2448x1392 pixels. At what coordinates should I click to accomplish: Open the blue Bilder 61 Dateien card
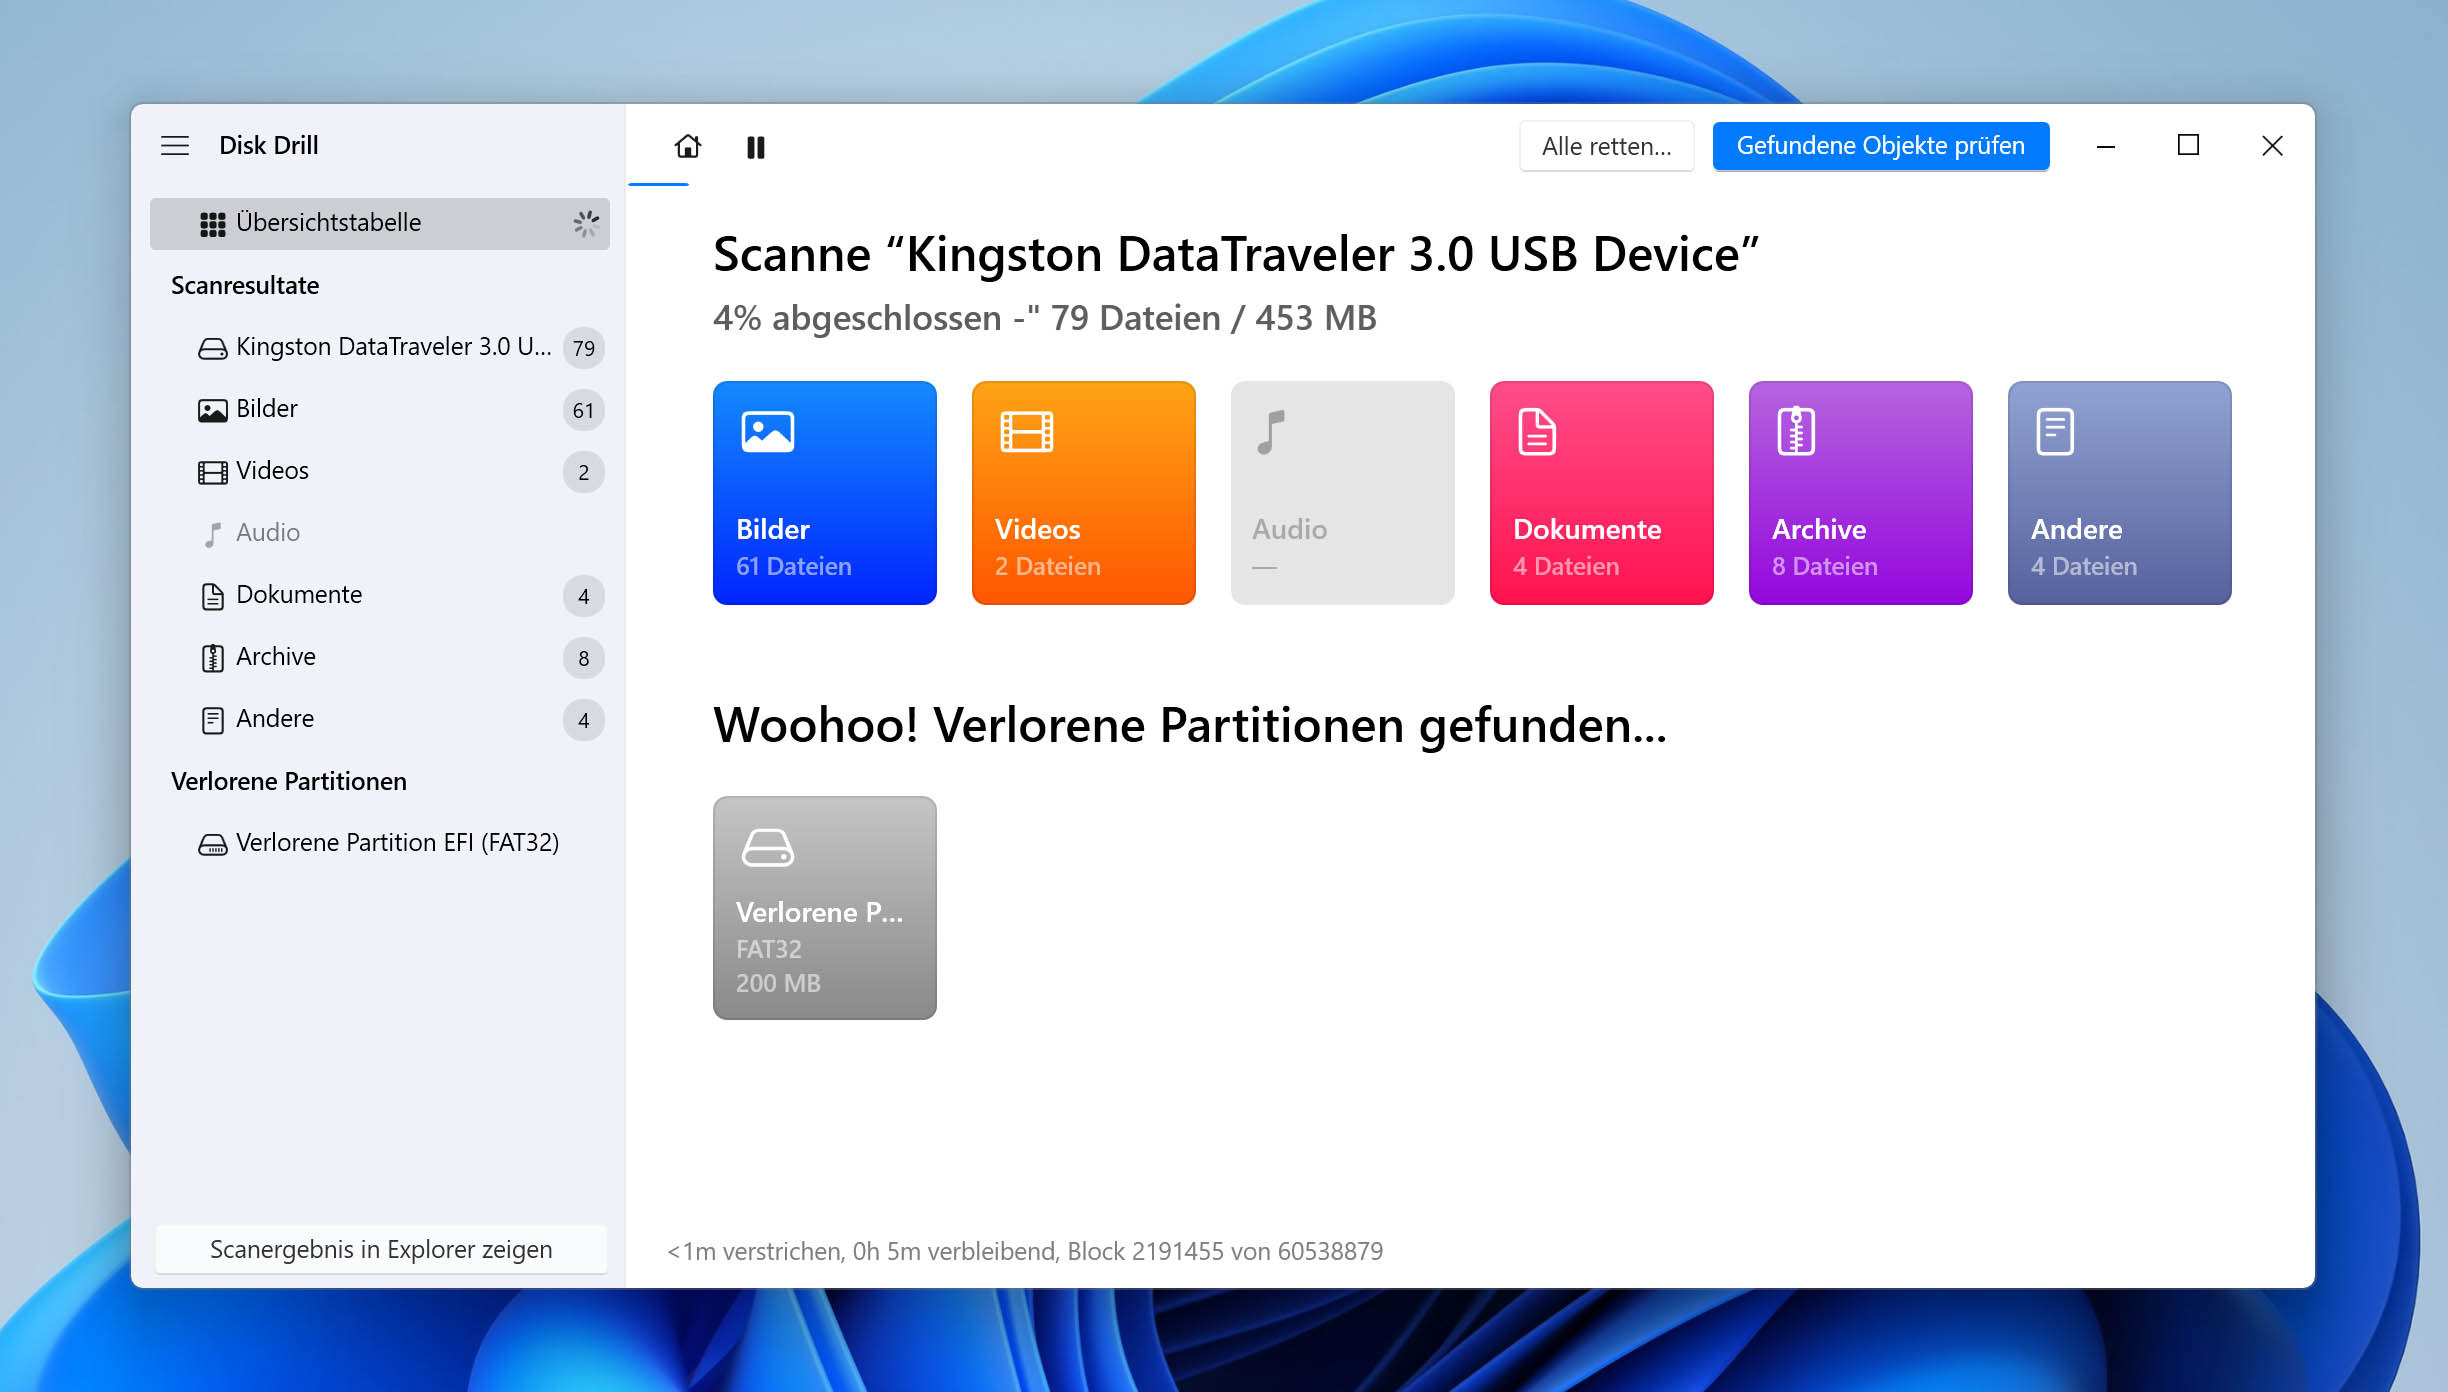[825, 493]
